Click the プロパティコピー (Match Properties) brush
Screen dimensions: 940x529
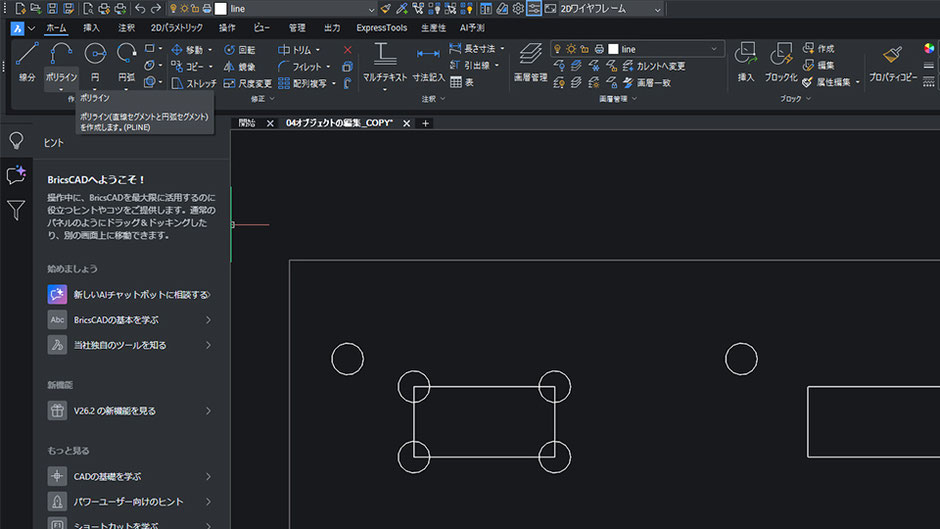[893, 62]
